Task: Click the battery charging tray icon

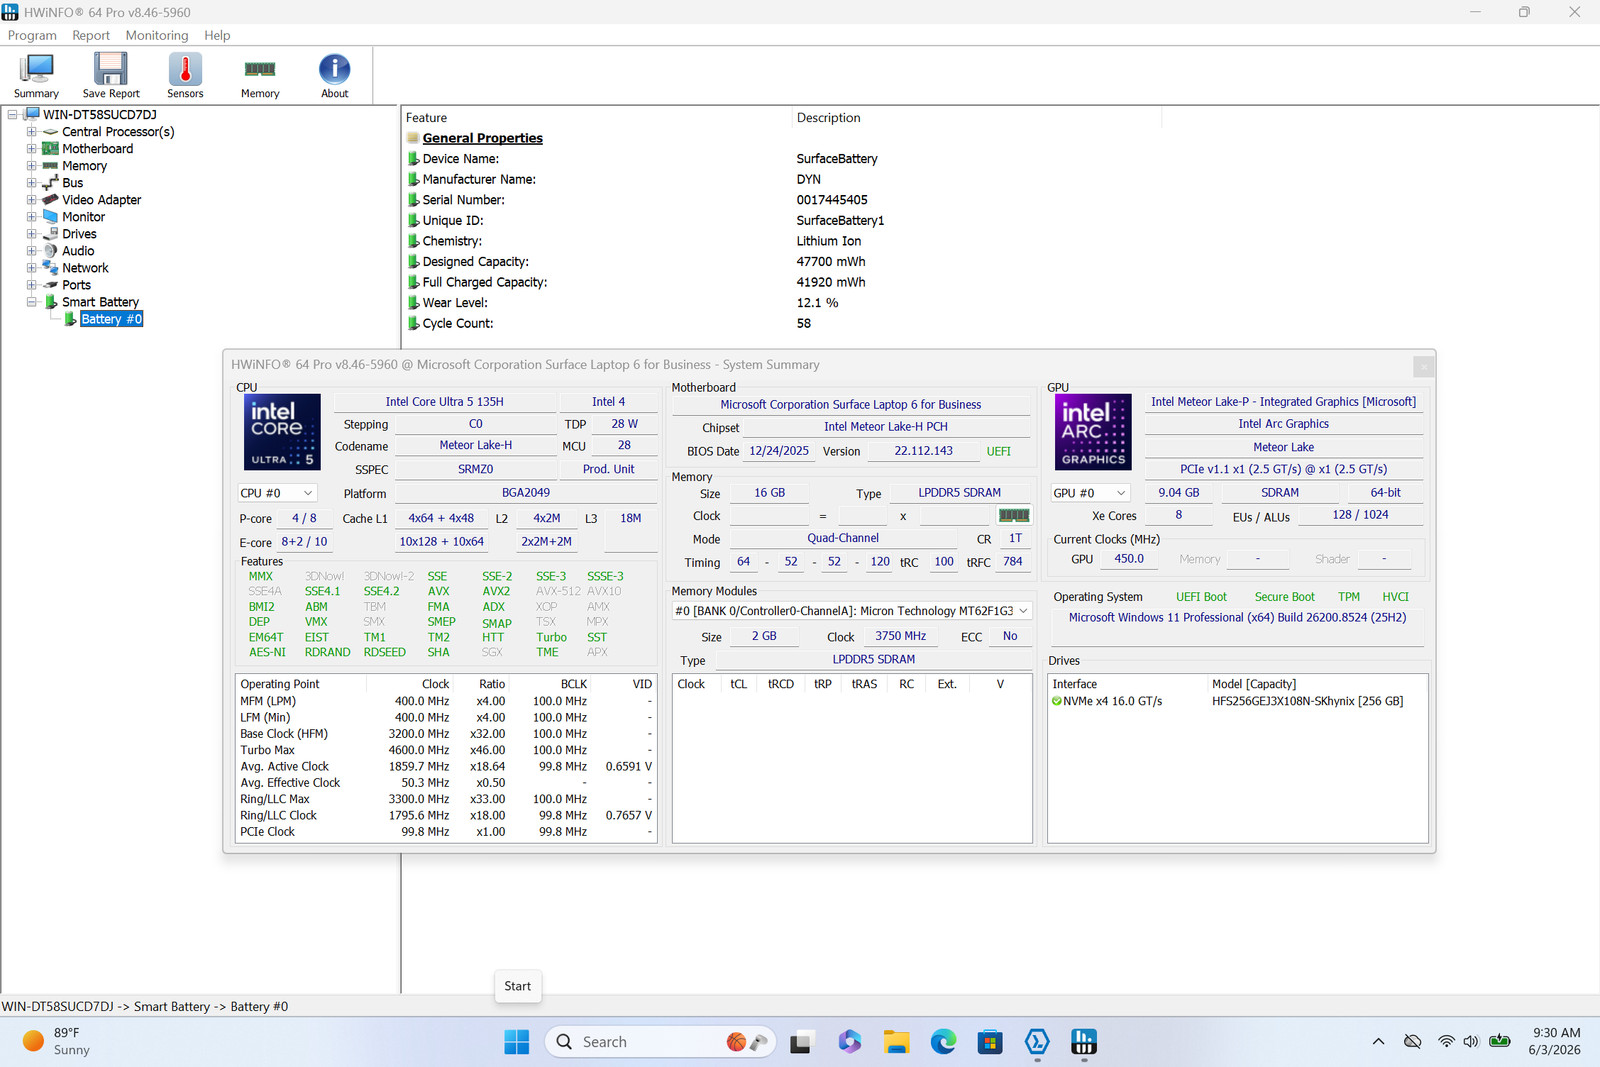Action: [1500, 1042]
